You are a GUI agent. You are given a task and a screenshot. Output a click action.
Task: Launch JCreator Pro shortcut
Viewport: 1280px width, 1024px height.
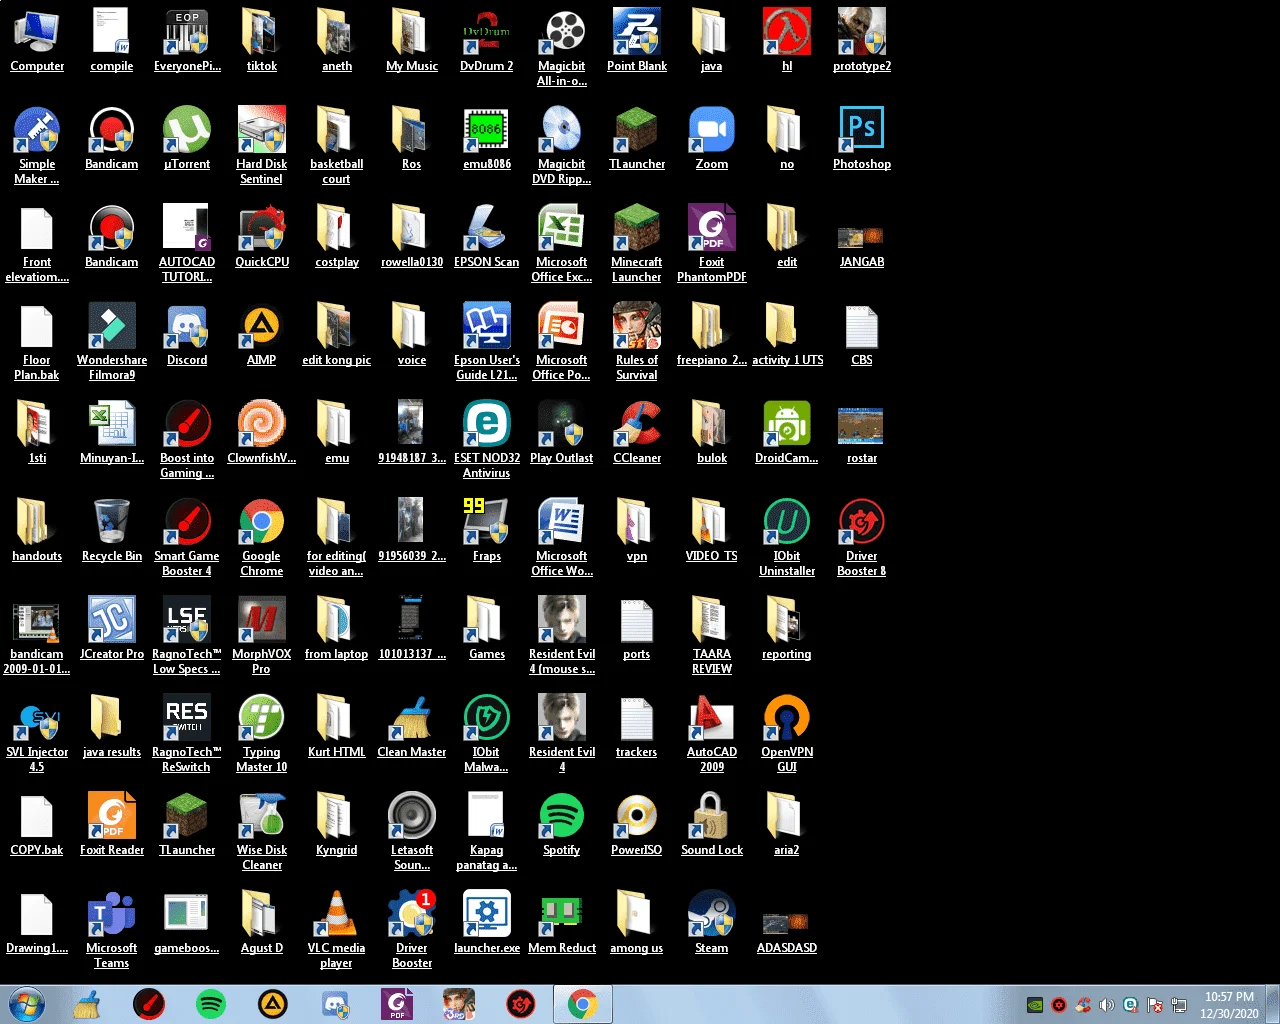pyautogui.click(x=112, y=628)
